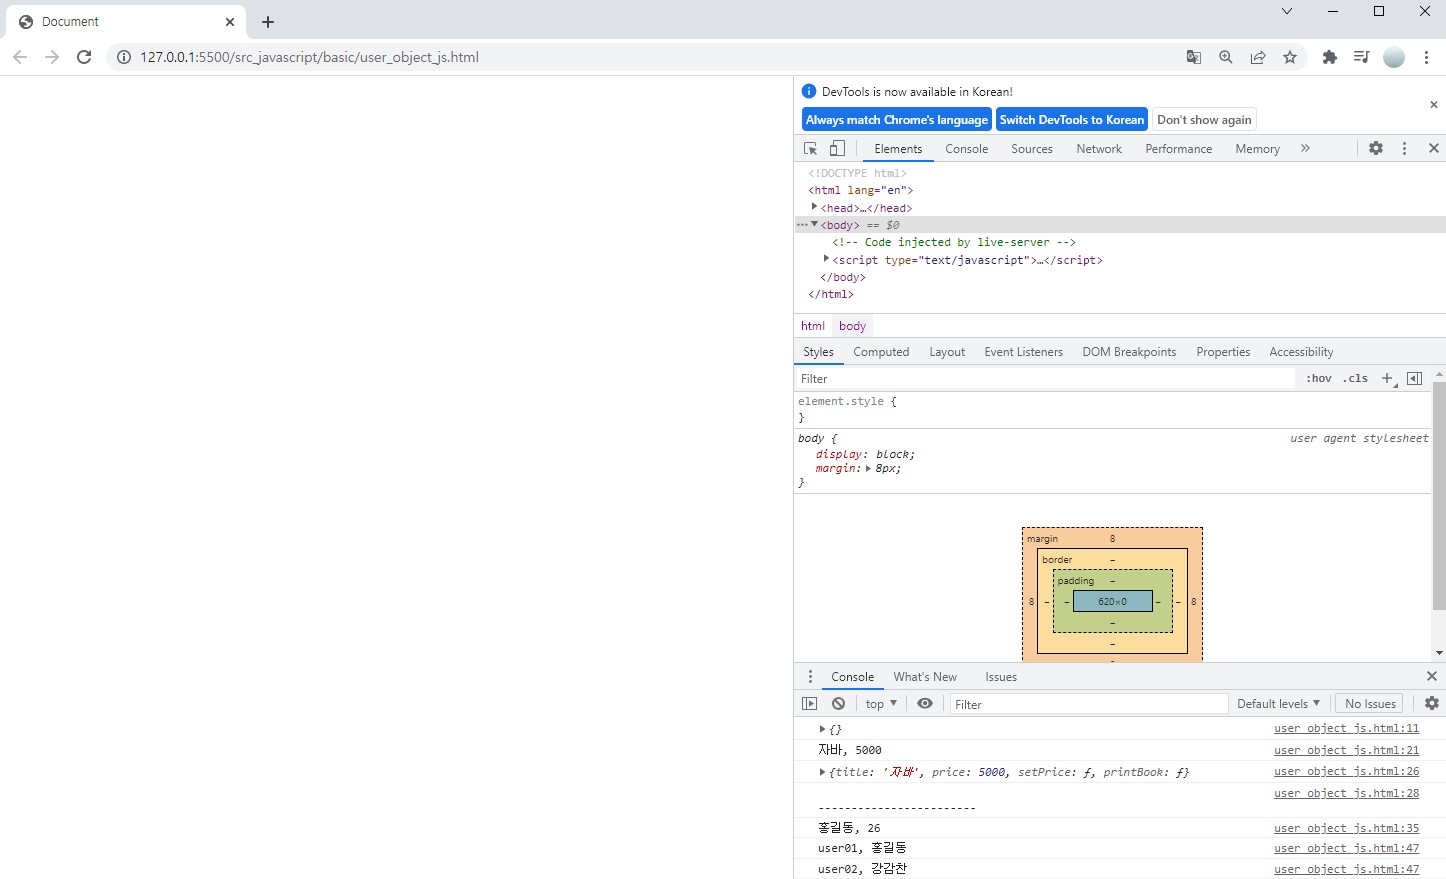Click the Styles filter input field
1446x879 pixels.
1045,379
